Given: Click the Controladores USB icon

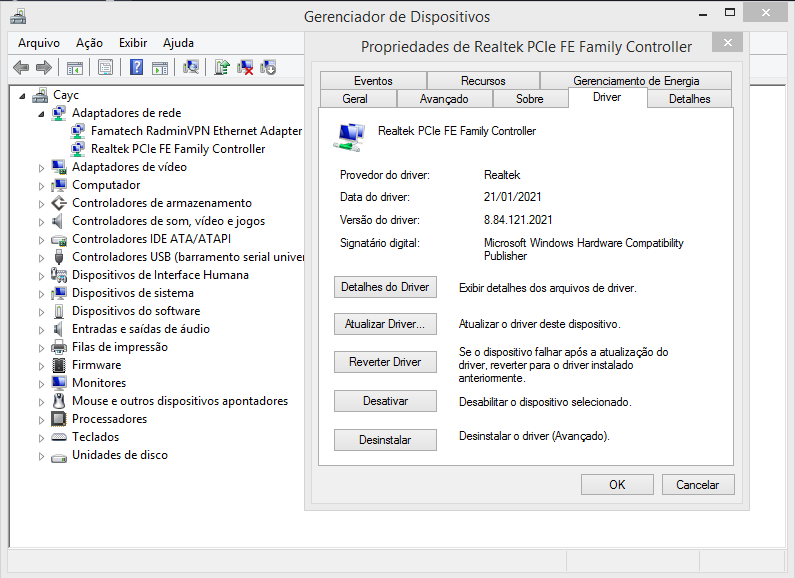Looking at the screenshot, I should pyautogui.click(x=59, y=257).
